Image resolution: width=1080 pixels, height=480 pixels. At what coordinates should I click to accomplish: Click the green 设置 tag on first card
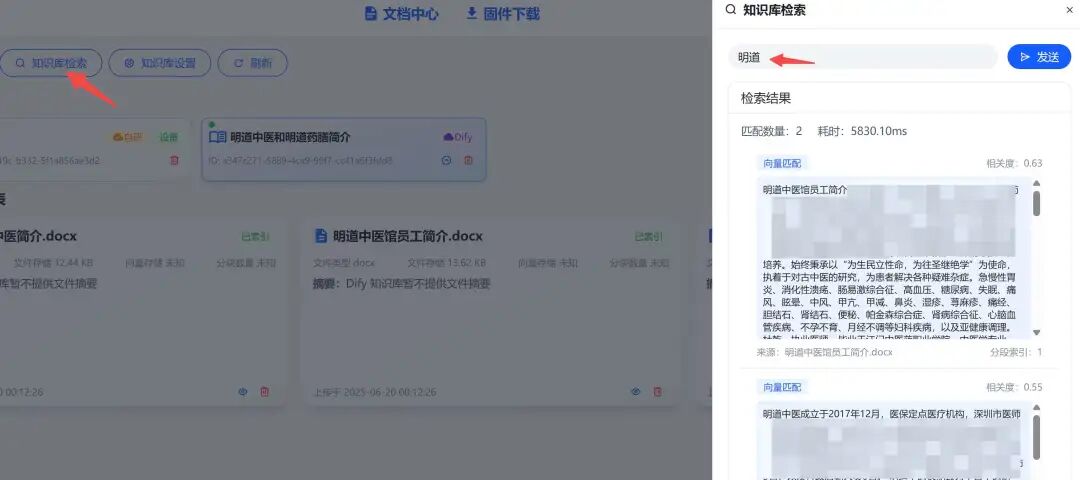pos(169,137)
